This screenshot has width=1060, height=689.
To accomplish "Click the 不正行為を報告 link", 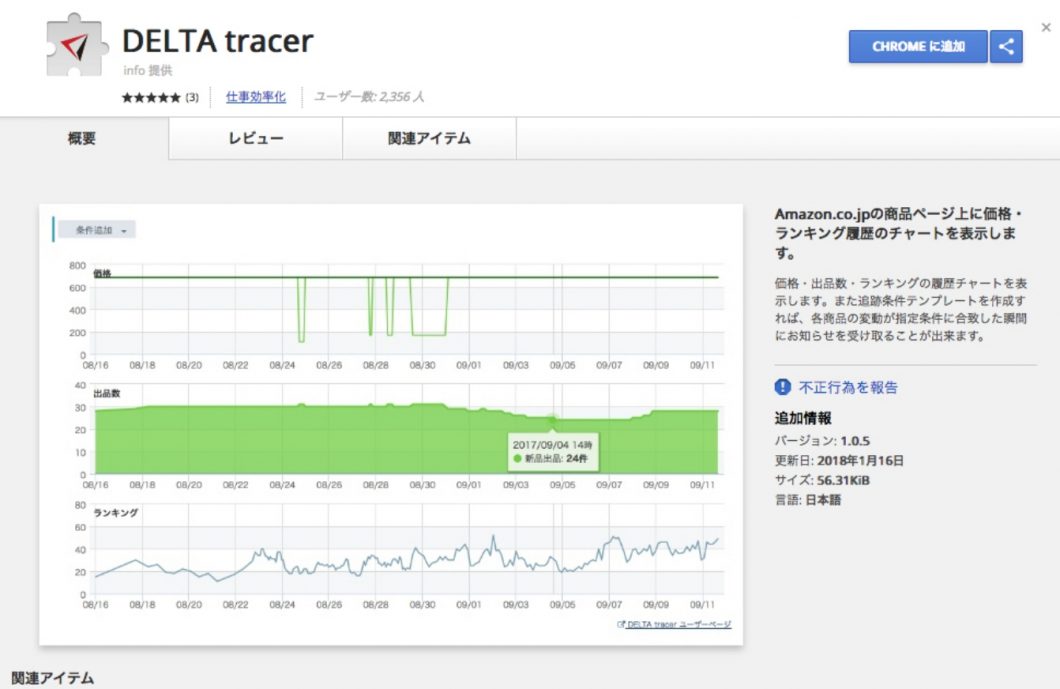I will [848, 387].
